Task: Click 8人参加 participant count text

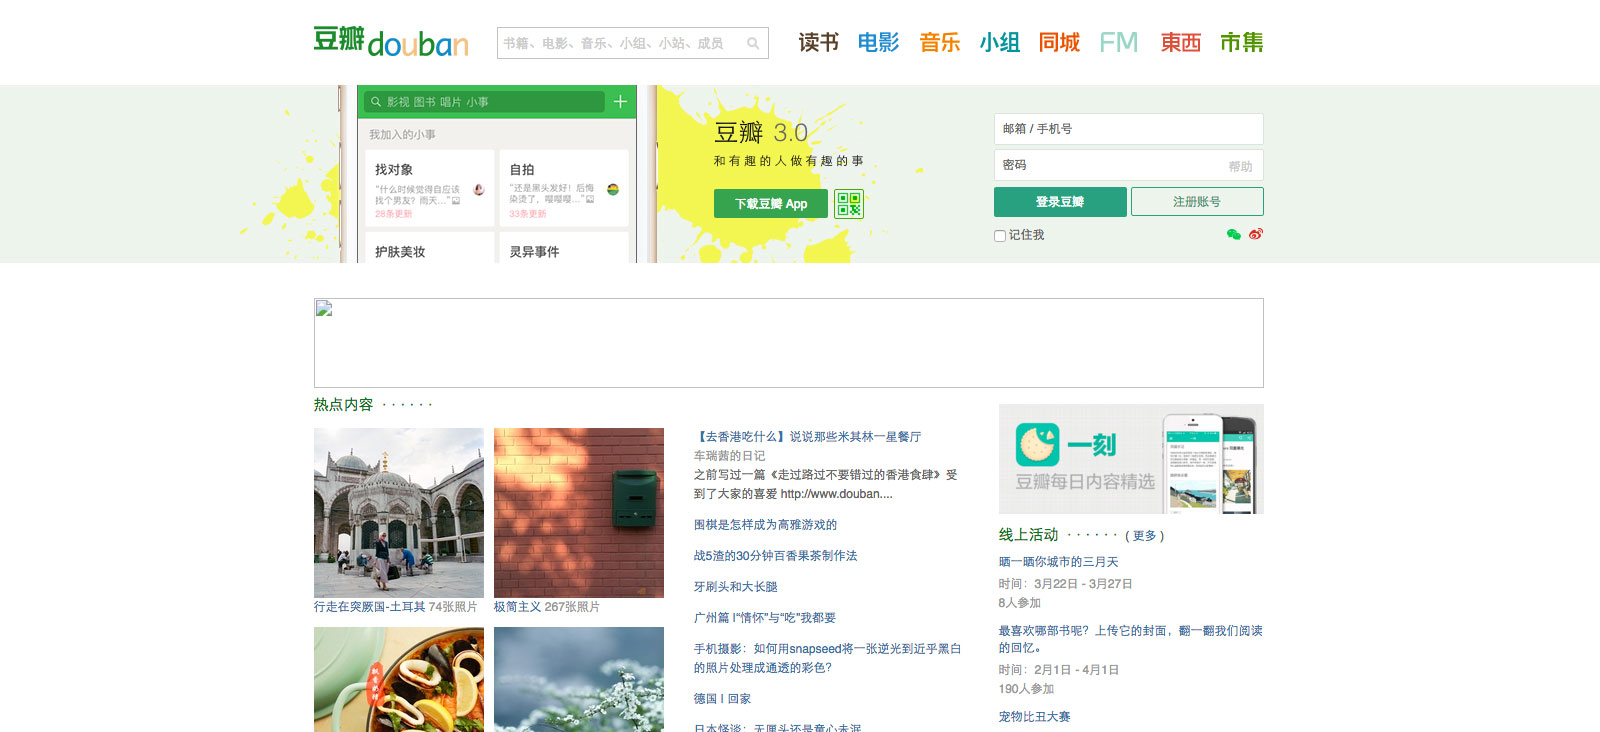Action: click(1020, 603)
